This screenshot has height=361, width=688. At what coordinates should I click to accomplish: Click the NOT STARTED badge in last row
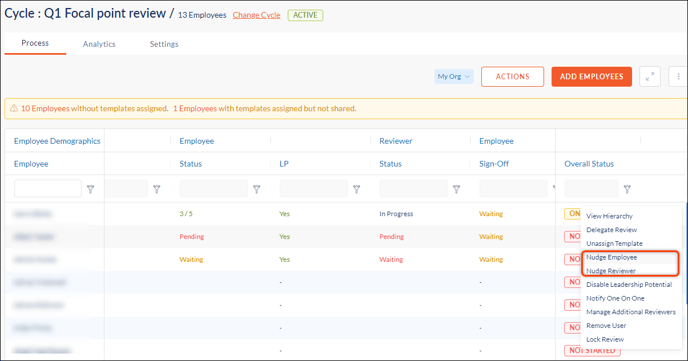(592, 350)
